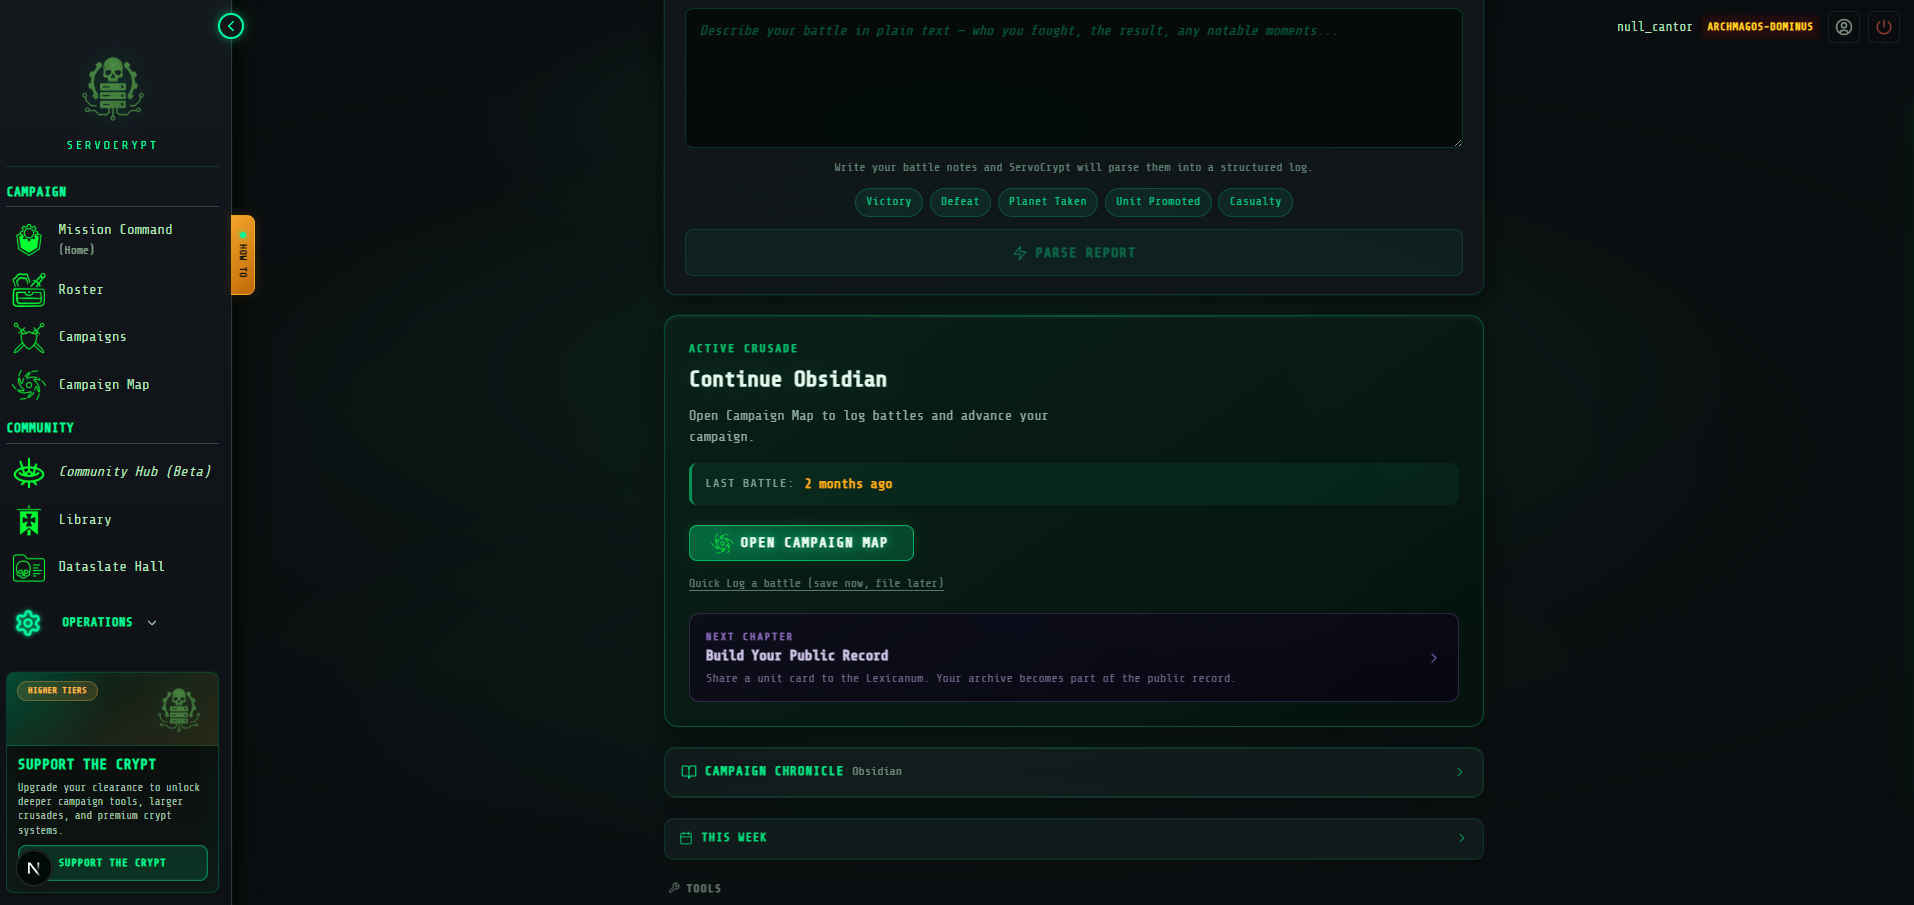Viewport: 1914px width, 905px height.
Task: Open Mission Command (Home)
Action: click(x=115, y=239)
